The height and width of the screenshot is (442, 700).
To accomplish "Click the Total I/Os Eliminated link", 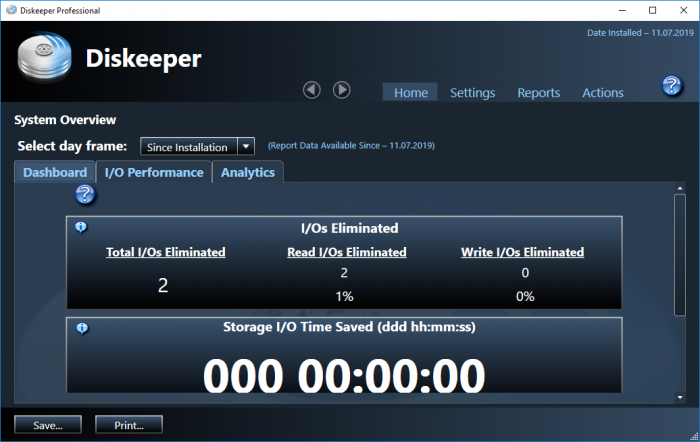I will point(166,252).
